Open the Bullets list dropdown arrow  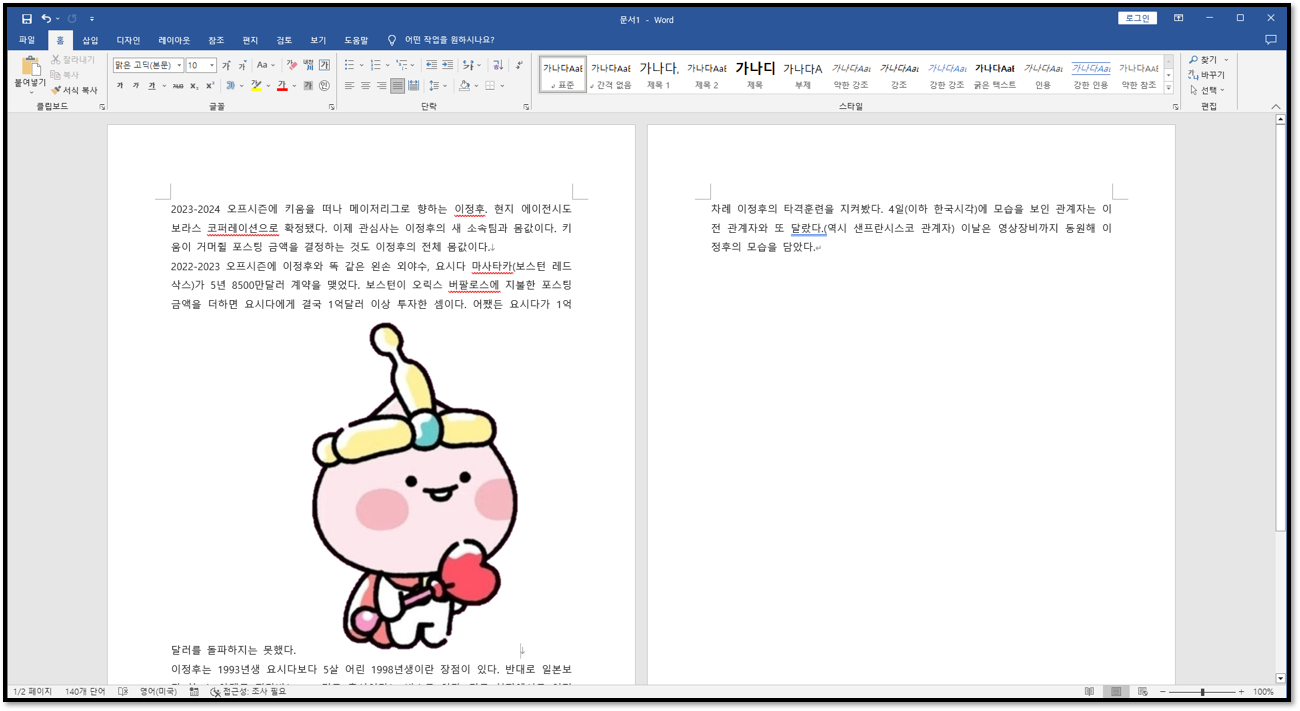tap(361, 65)
